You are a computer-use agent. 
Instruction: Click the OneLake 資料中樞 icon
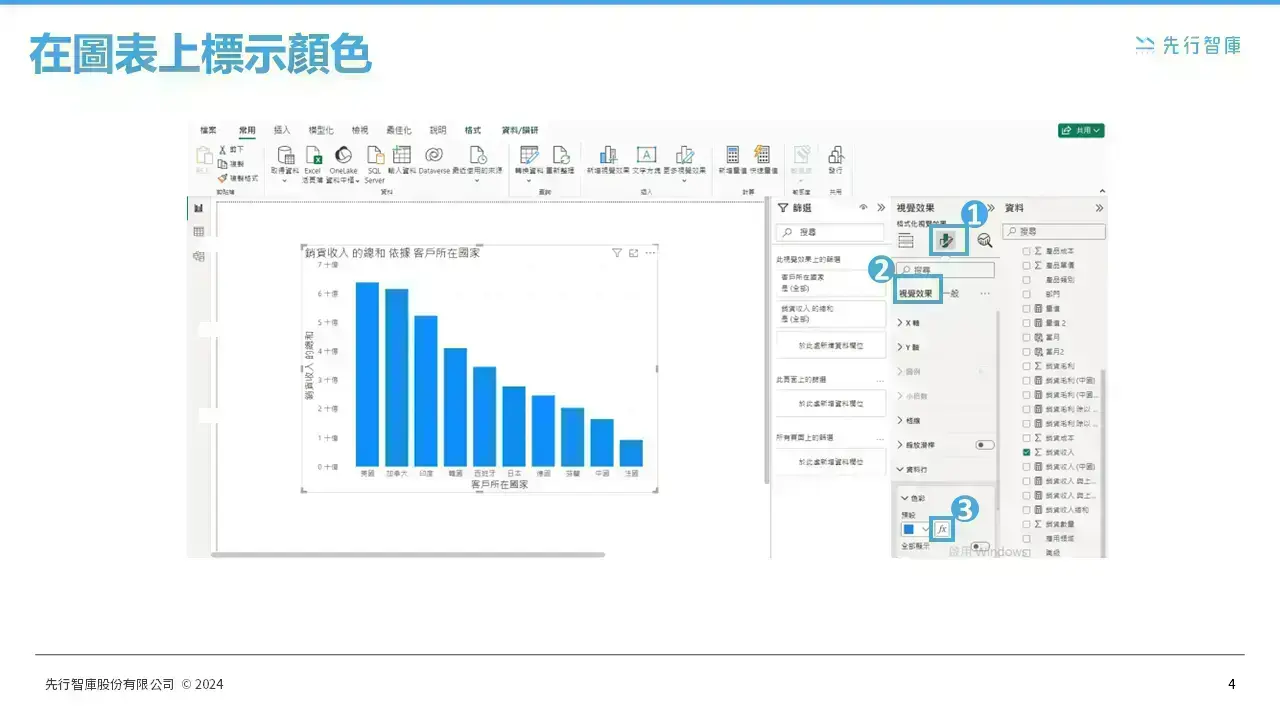343,155
